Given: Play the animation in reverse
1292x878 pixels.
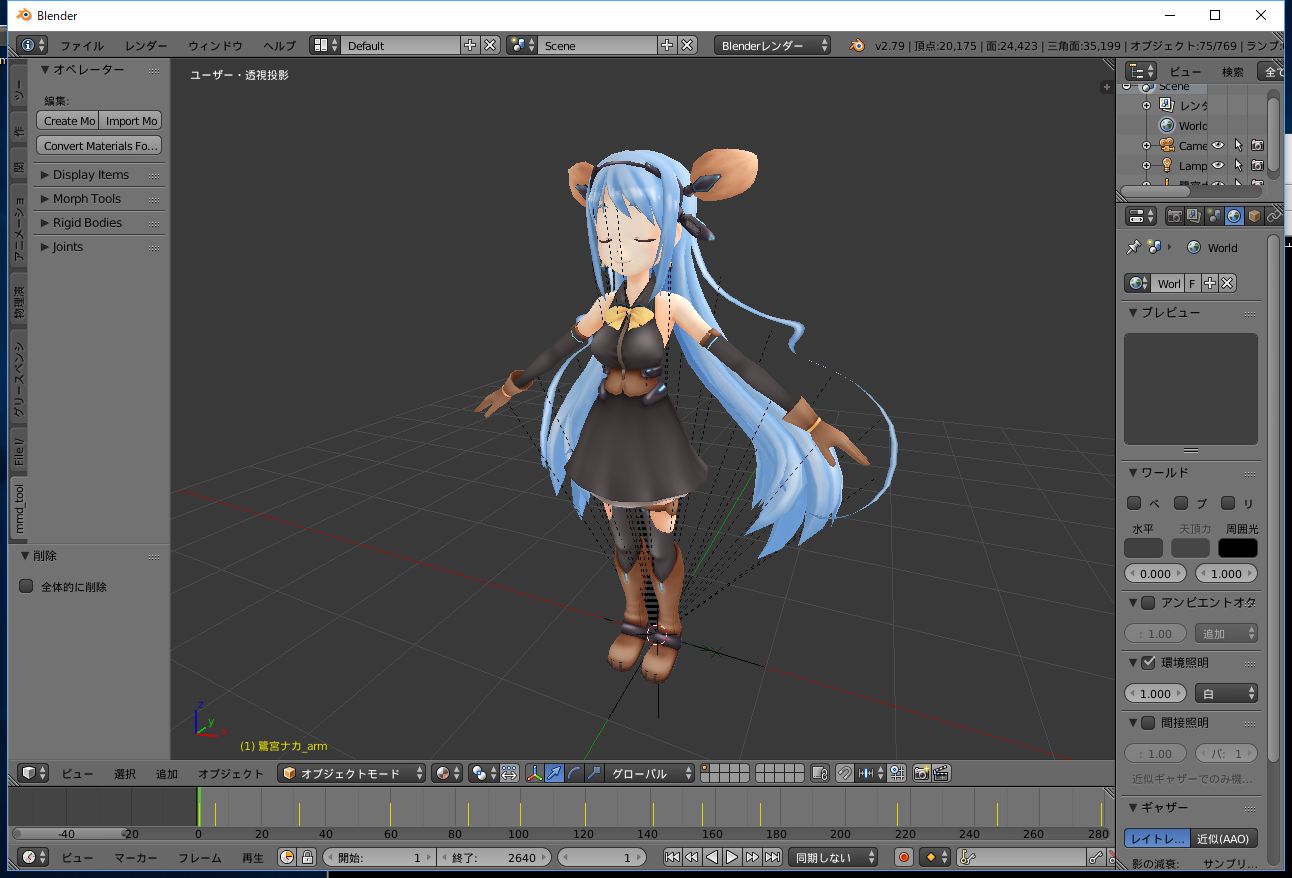Looking at the screenshot, I should click(x=712, y=857).
